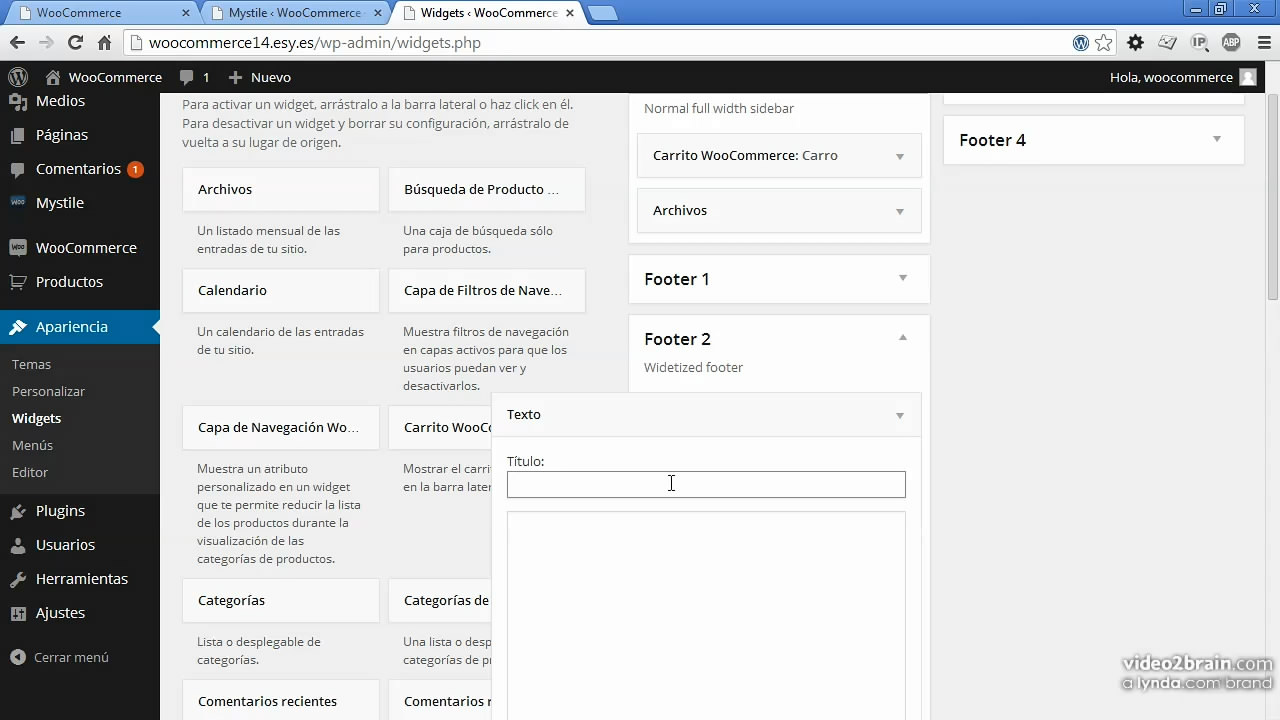Viewport: 1280px width, 720px height.
Task: Click the browser address bar URL
Action: click(315, 43)
